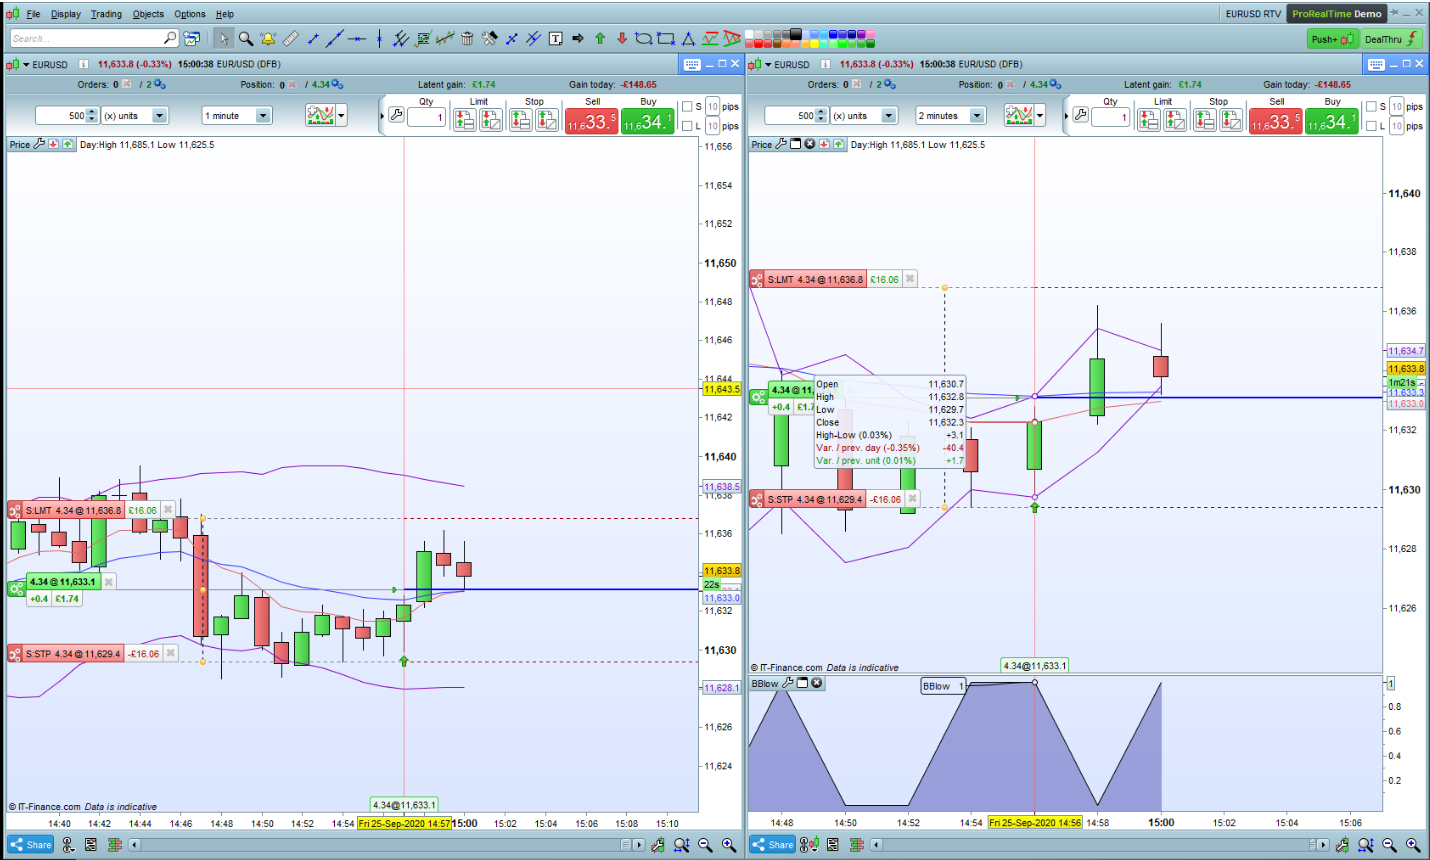Click the keyboard icon in left chart titlebar
The height and width of the screenshot is (860, 1430).
tap(692, 64)
